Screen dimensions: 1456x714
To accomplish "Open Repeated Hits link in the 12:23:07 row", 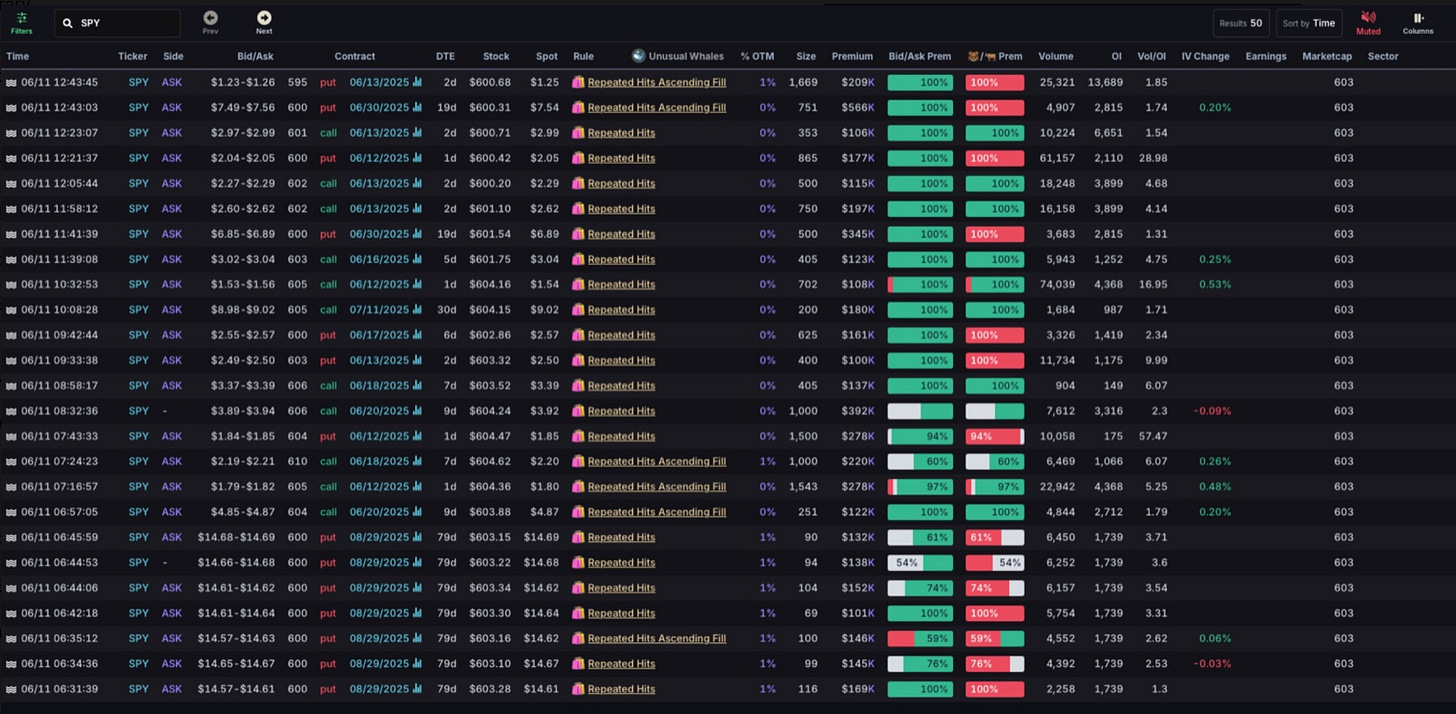I will tap(621, 133).
